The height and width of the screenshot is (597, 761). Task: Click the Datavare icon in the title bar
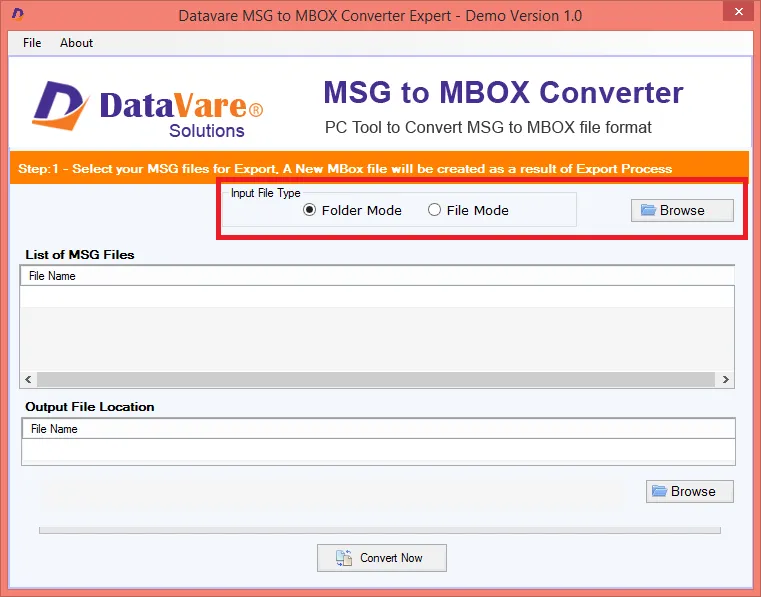click(18, 15)
